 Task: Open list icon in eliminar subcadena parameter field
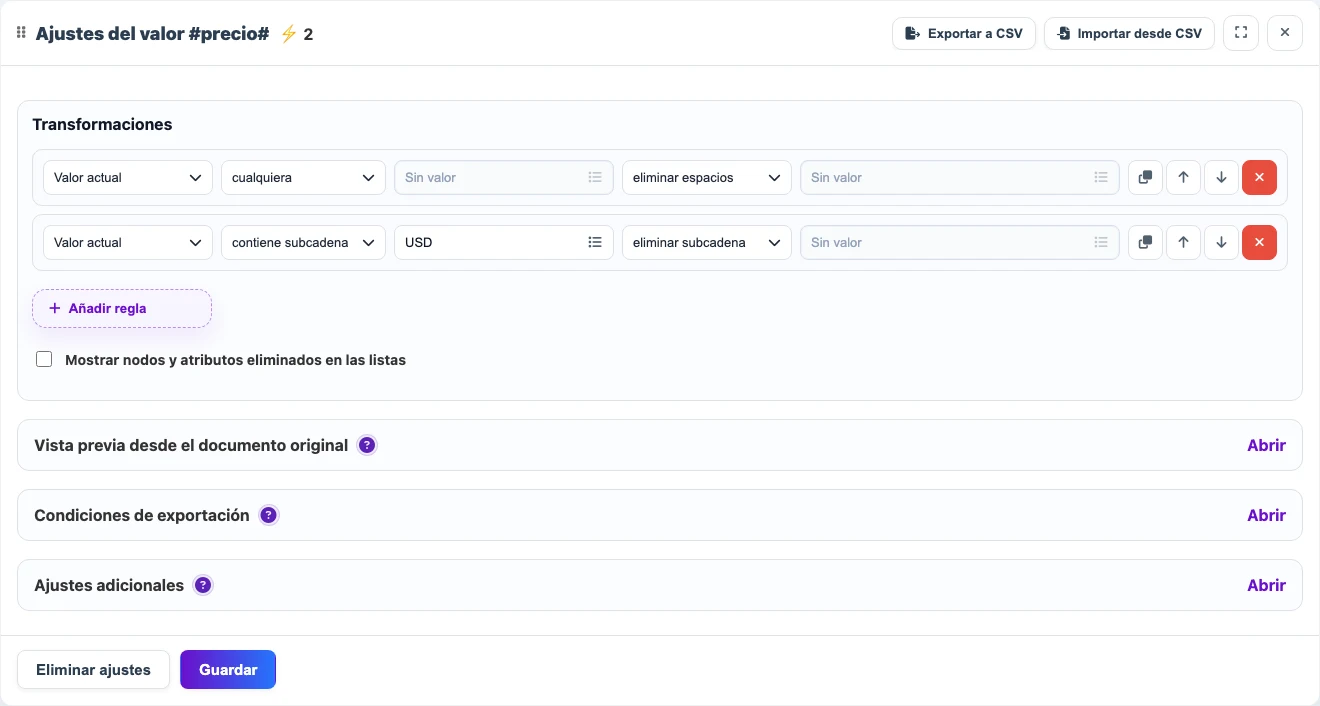coord(1101,242)
